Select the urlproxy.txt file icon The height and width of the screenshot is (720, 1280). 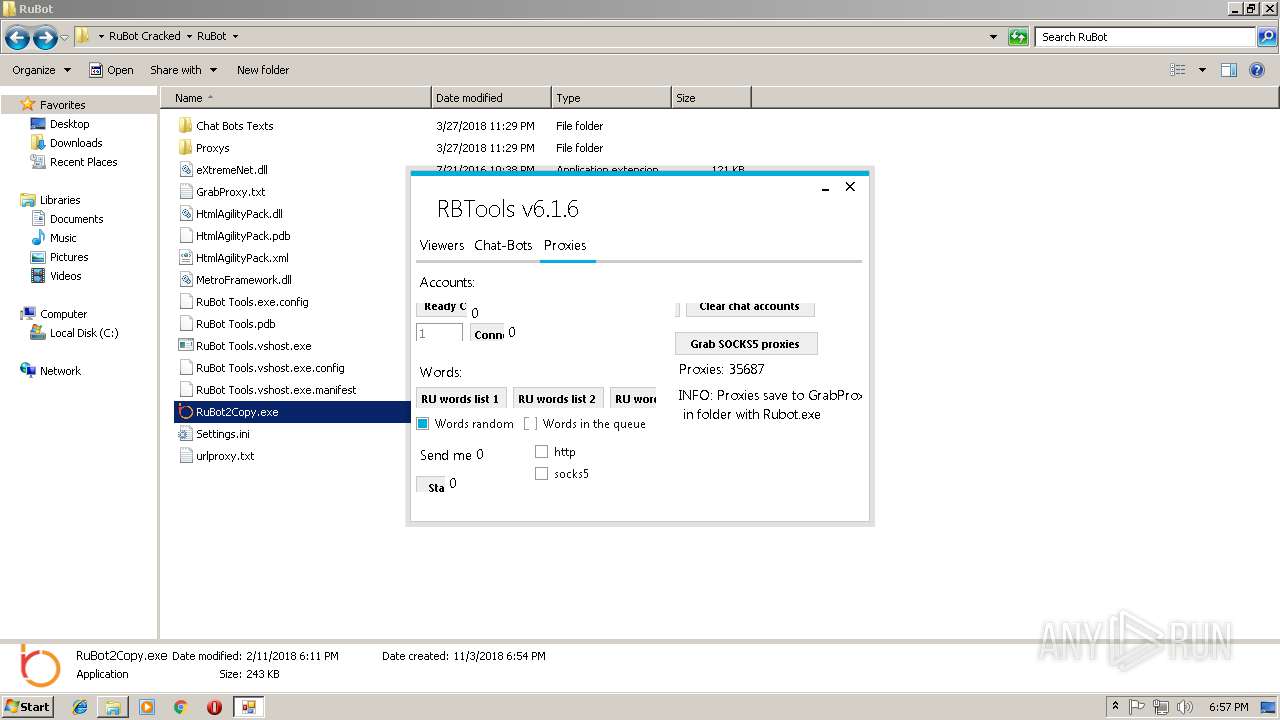185,456
